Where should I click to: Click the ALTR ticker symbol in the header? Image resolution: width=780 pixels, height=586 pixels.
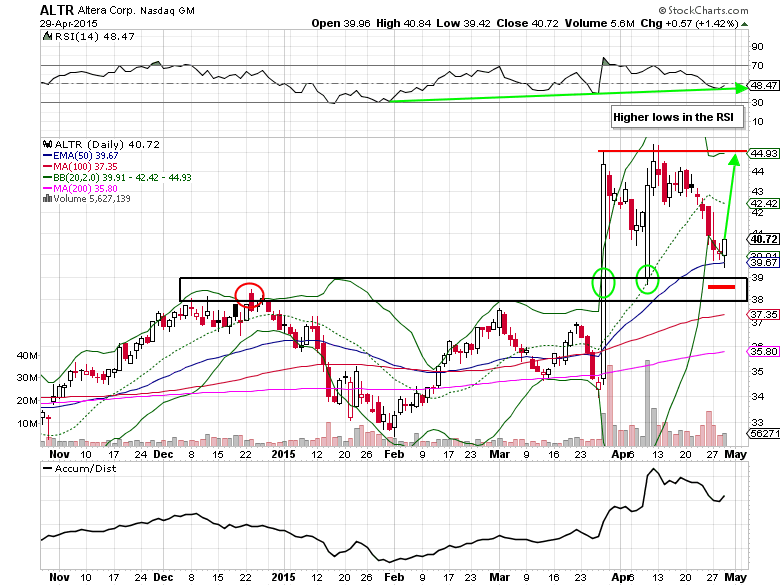58,9
